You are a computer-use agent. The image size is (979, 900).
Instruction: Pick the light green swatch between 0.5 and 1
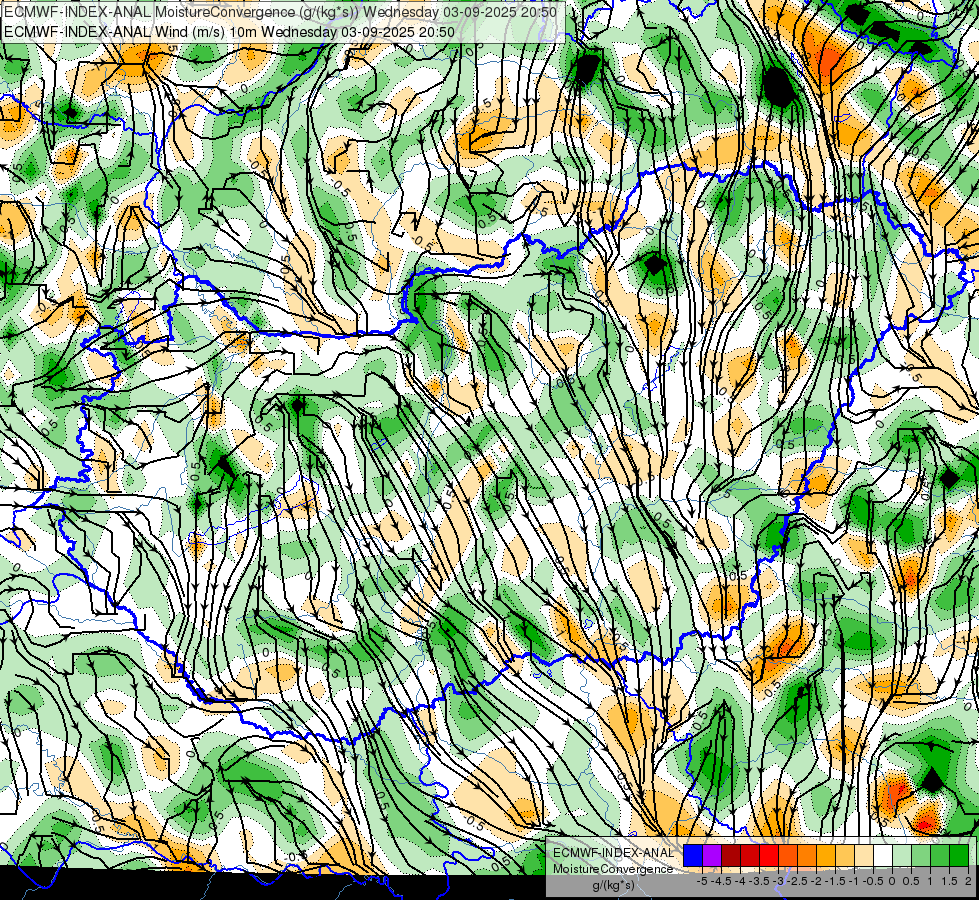pyautogui.click(x=921, y=855)
